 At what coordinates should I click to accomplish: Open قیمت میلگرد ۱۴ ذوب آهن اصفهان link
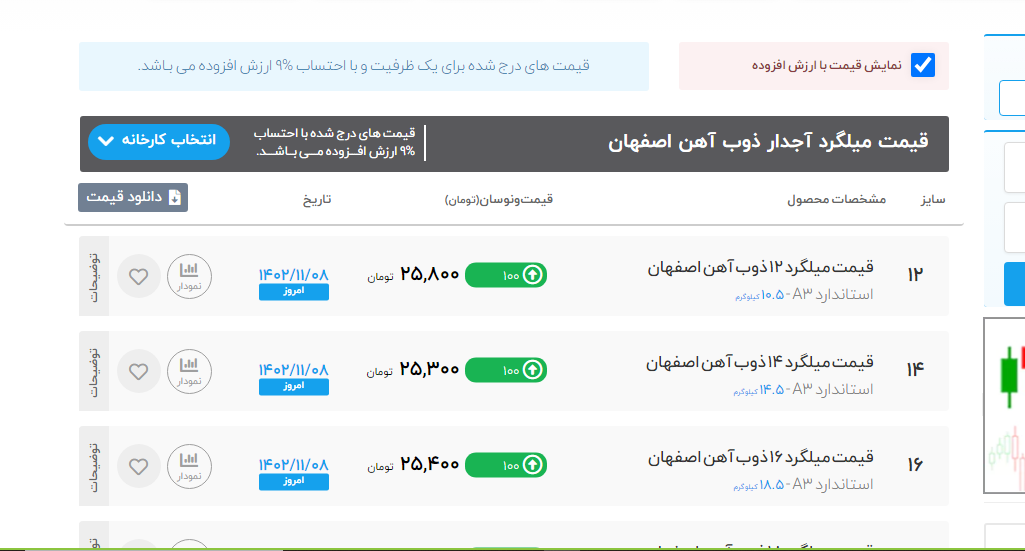click(760, 362)
